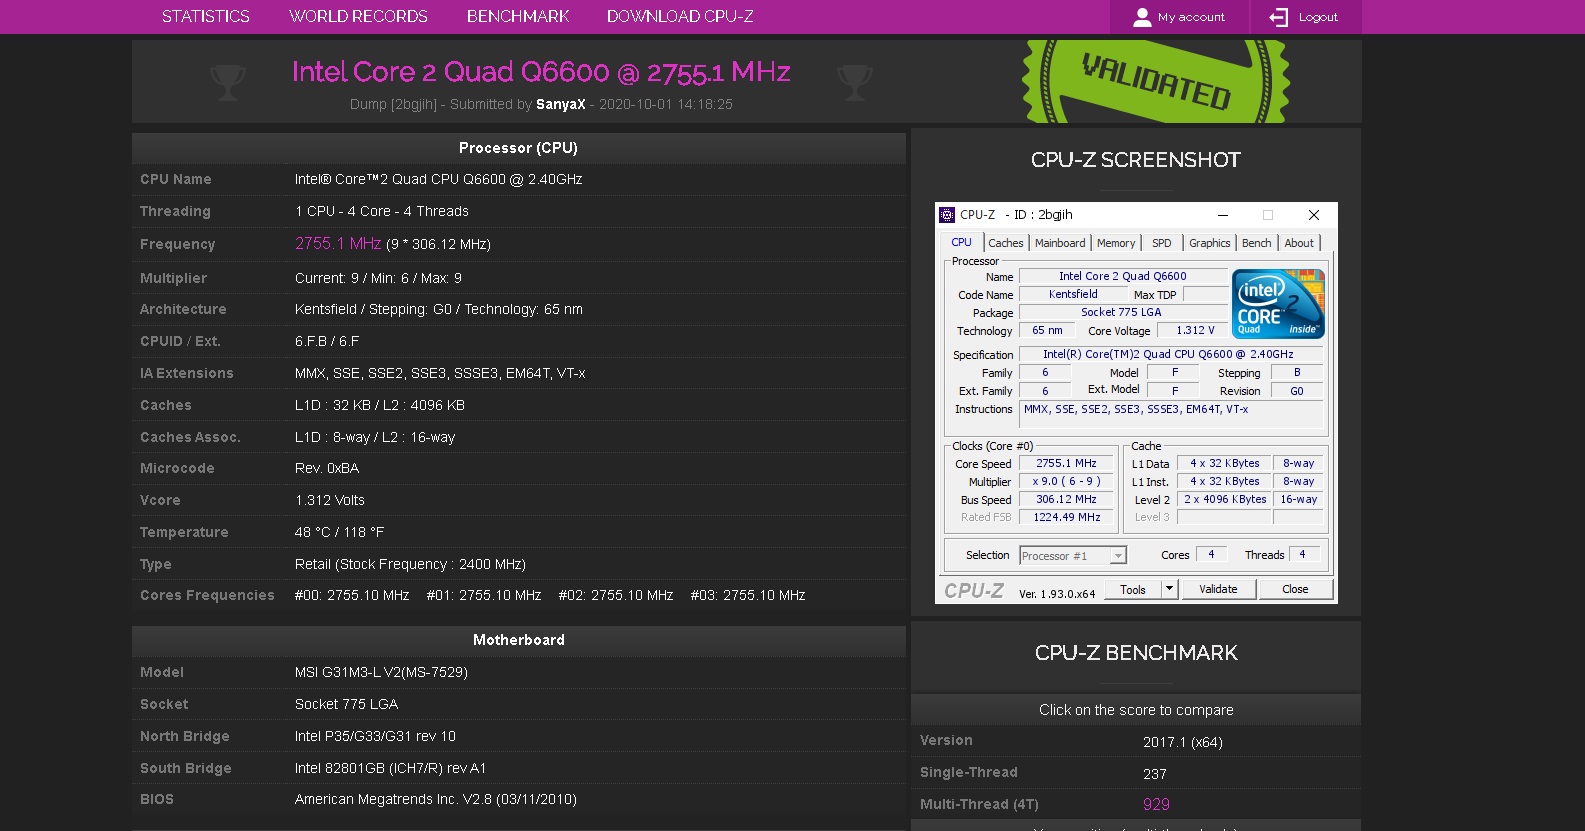
Task: Click the left trophy icon beside the title
Action: 228,82
